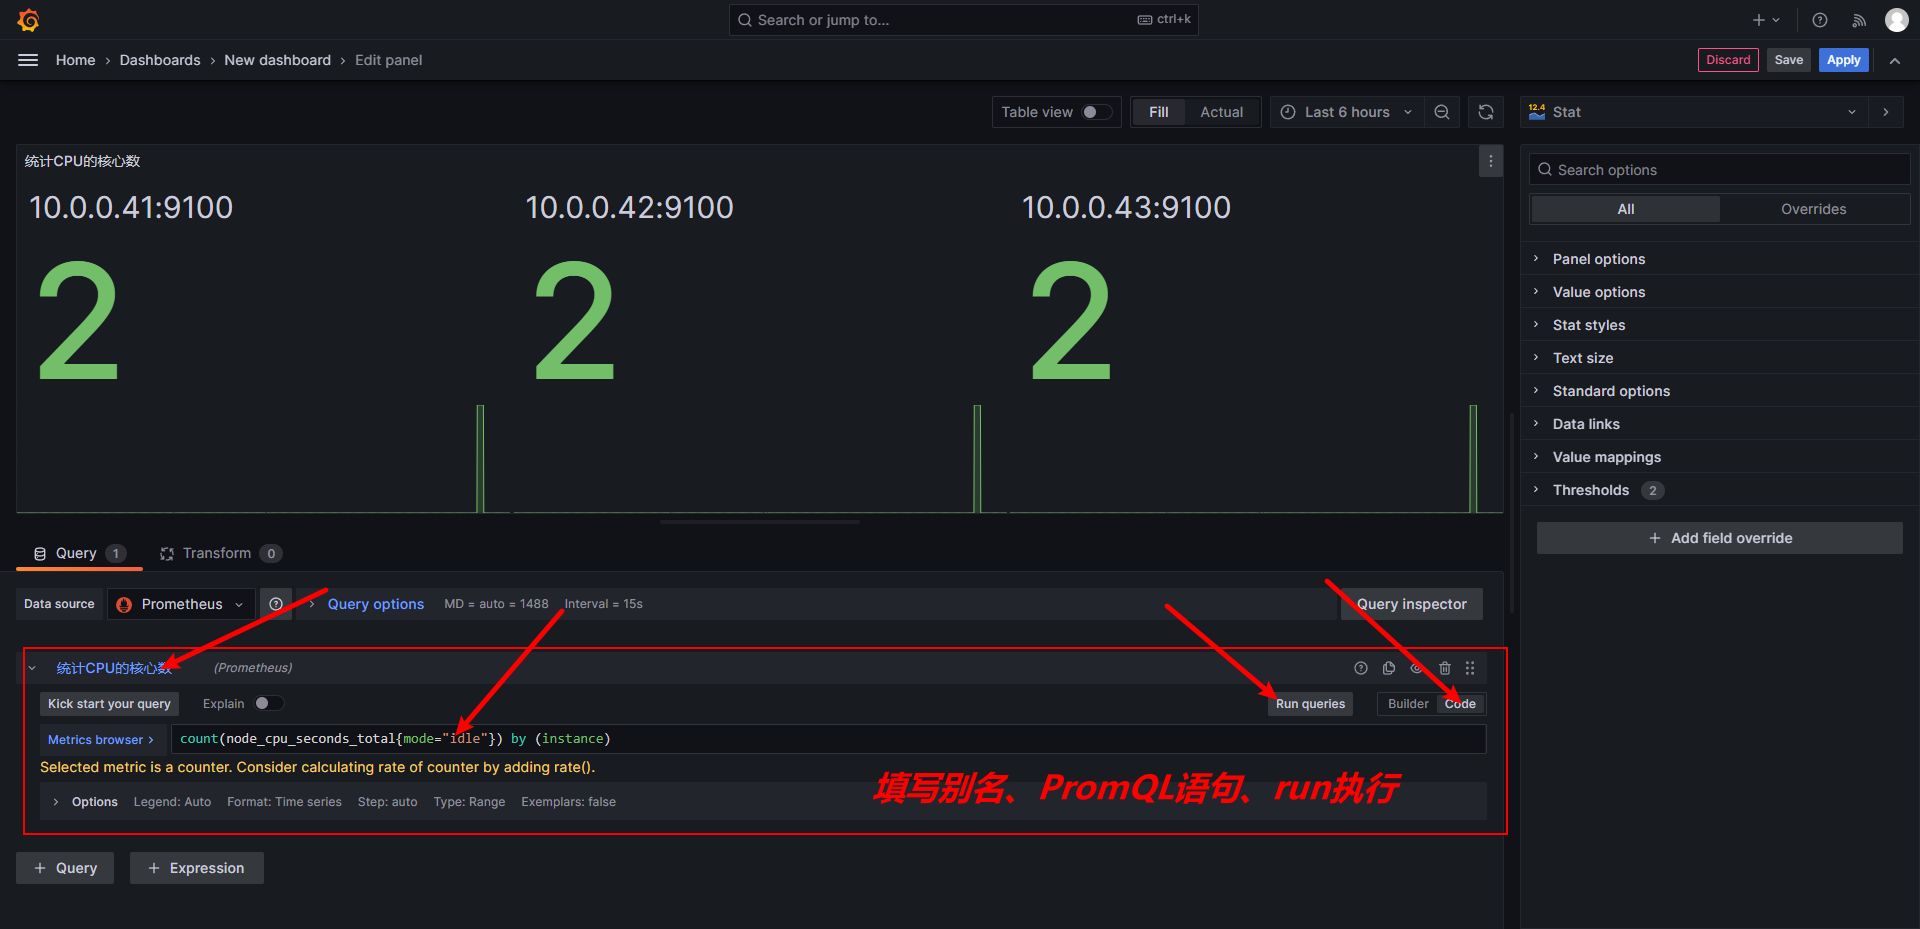Select the Fill display mode
This screenshot has width=1920, height=929.
pyautogui.click(x=1159, y=112)
